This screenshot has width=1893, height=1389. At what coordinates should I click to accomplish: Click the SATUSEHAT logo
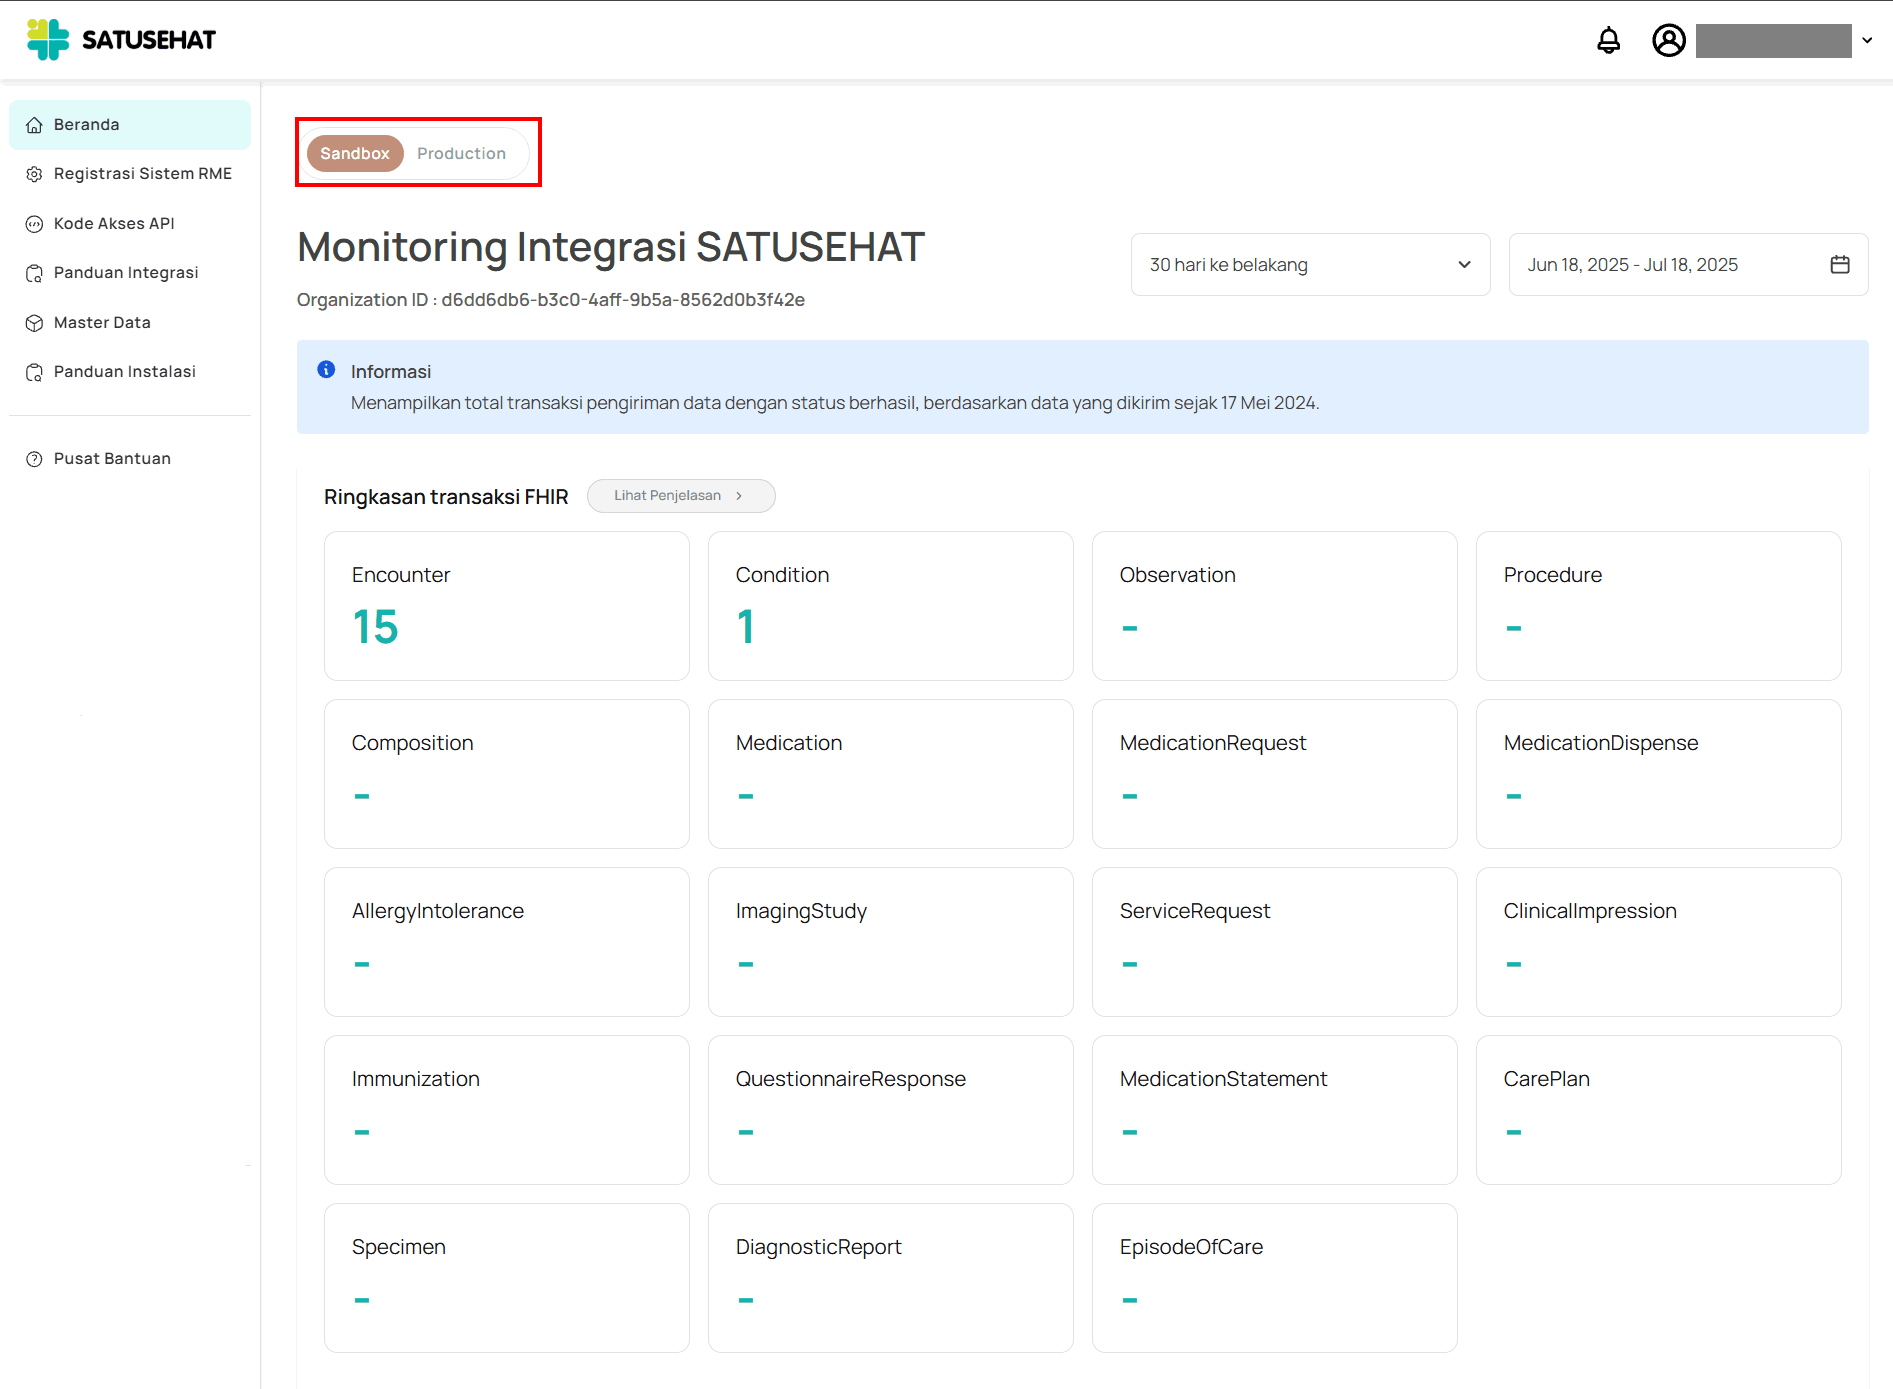coord(120,39)
